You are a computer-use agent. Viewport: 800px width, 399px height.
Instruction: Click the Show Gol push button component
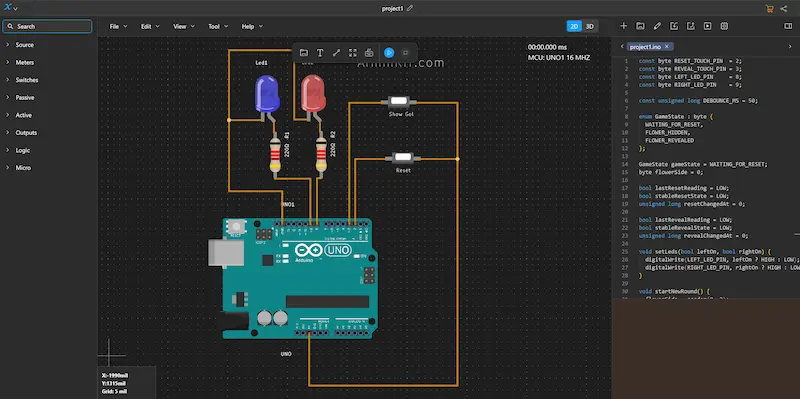pyautogui.click(x=398, y=102)
